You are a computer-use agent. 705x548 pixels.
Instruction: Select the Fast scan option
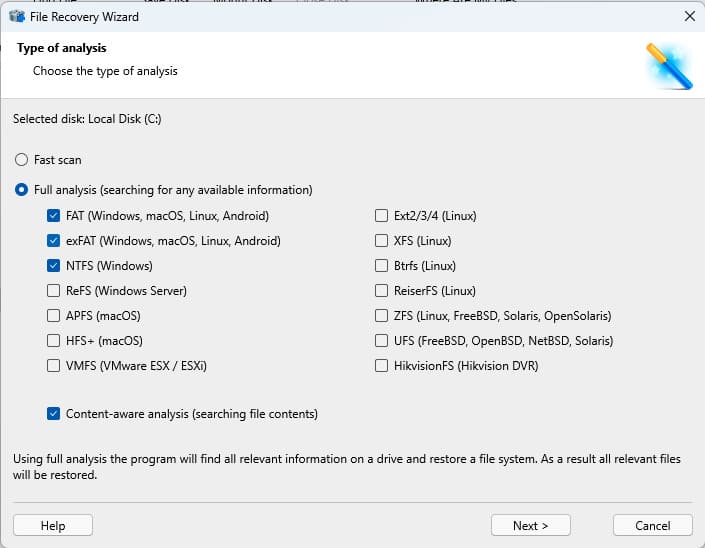tap(21, 160)
